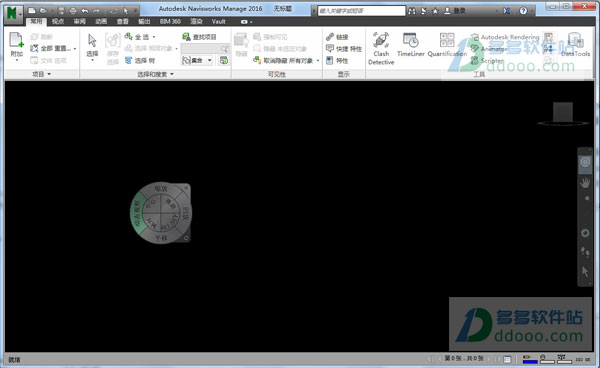
Task: Select the Pan hand tool in navigation bar
Action: tap(585, 183)
